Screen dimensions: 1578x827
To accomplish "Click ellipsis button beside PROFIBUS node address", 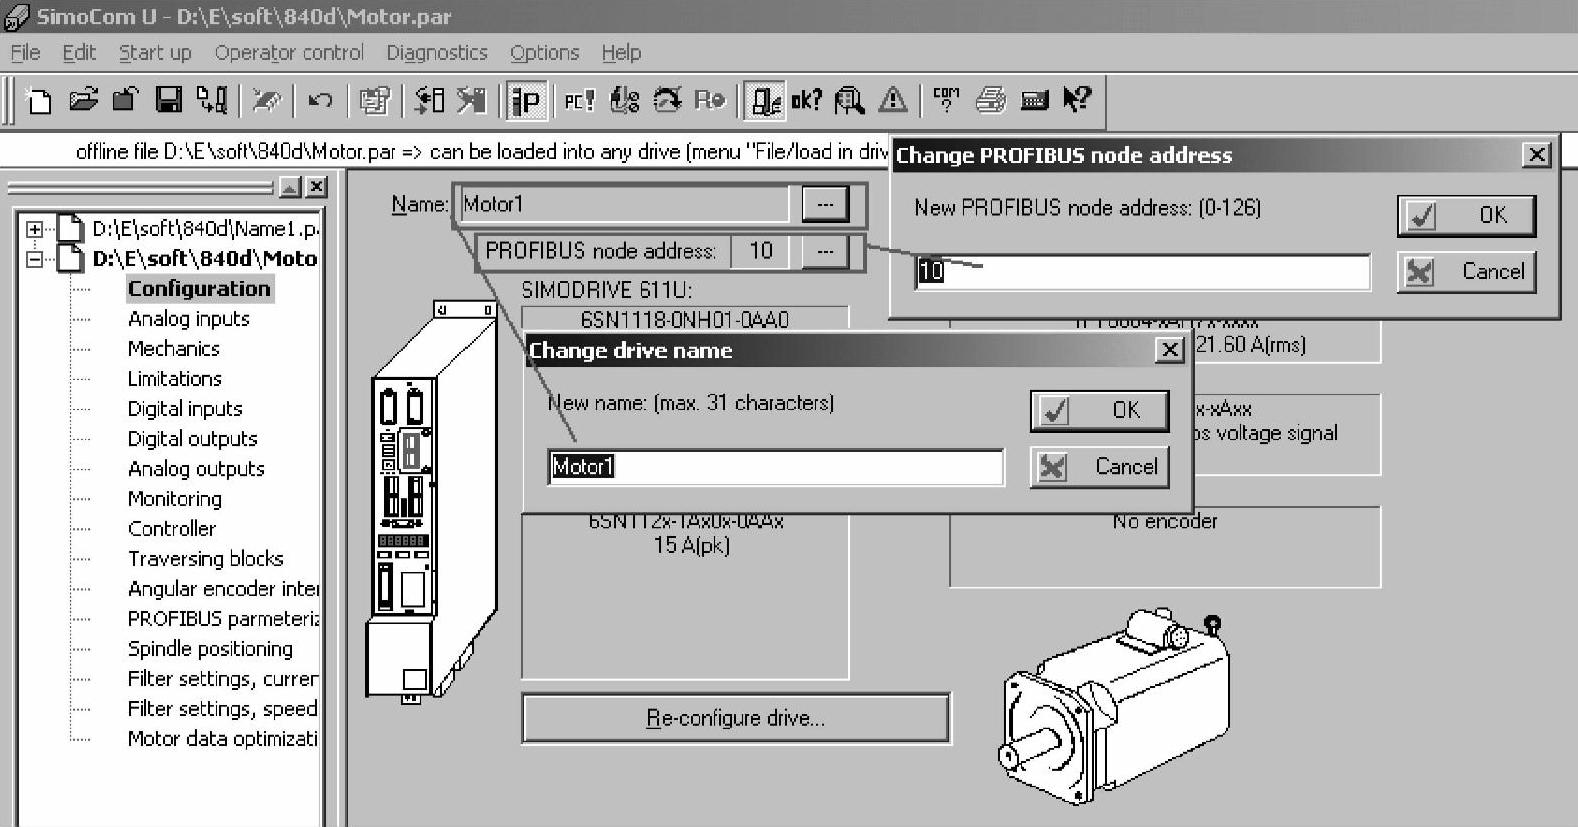I will tap(825, 251).
